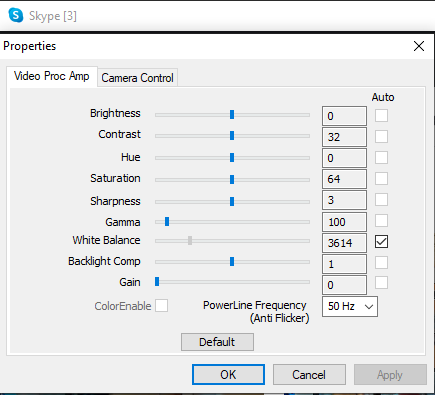Uncheck Auto for White Balance
Screen dimensions: 435x395
tap(381, 242)
